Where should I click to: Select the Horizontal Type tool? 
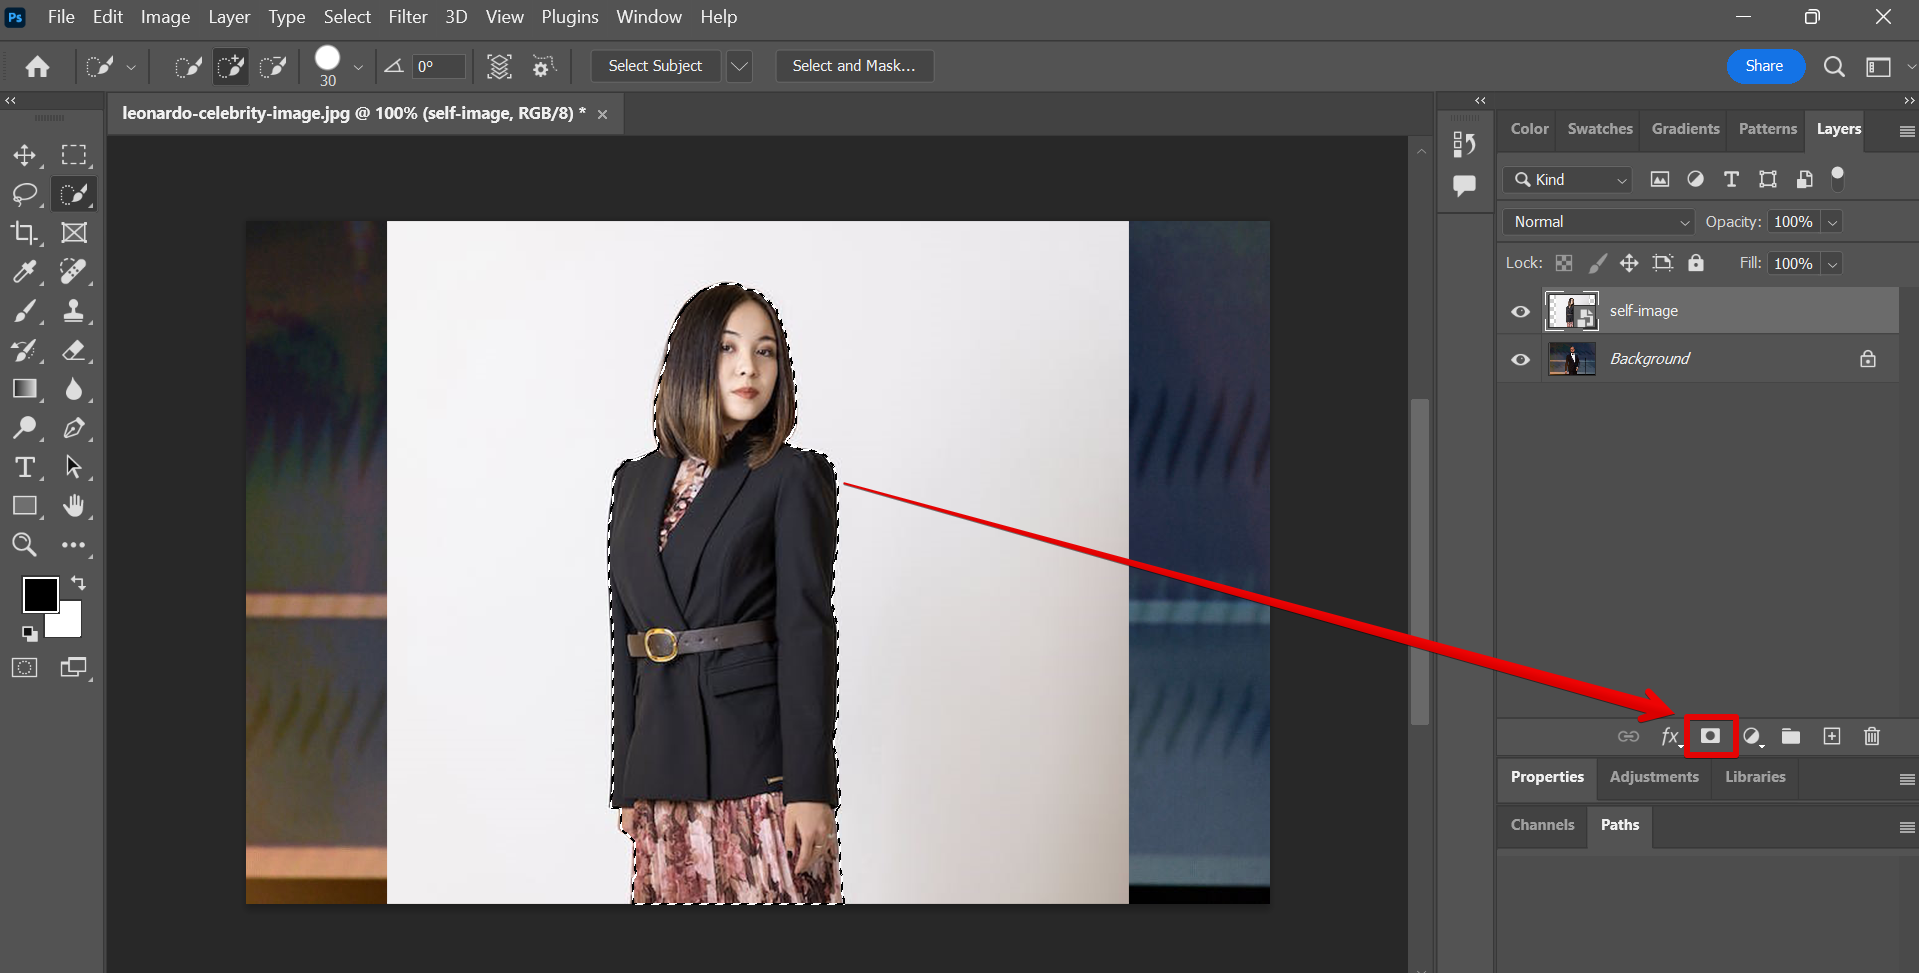tap(24, 467)
